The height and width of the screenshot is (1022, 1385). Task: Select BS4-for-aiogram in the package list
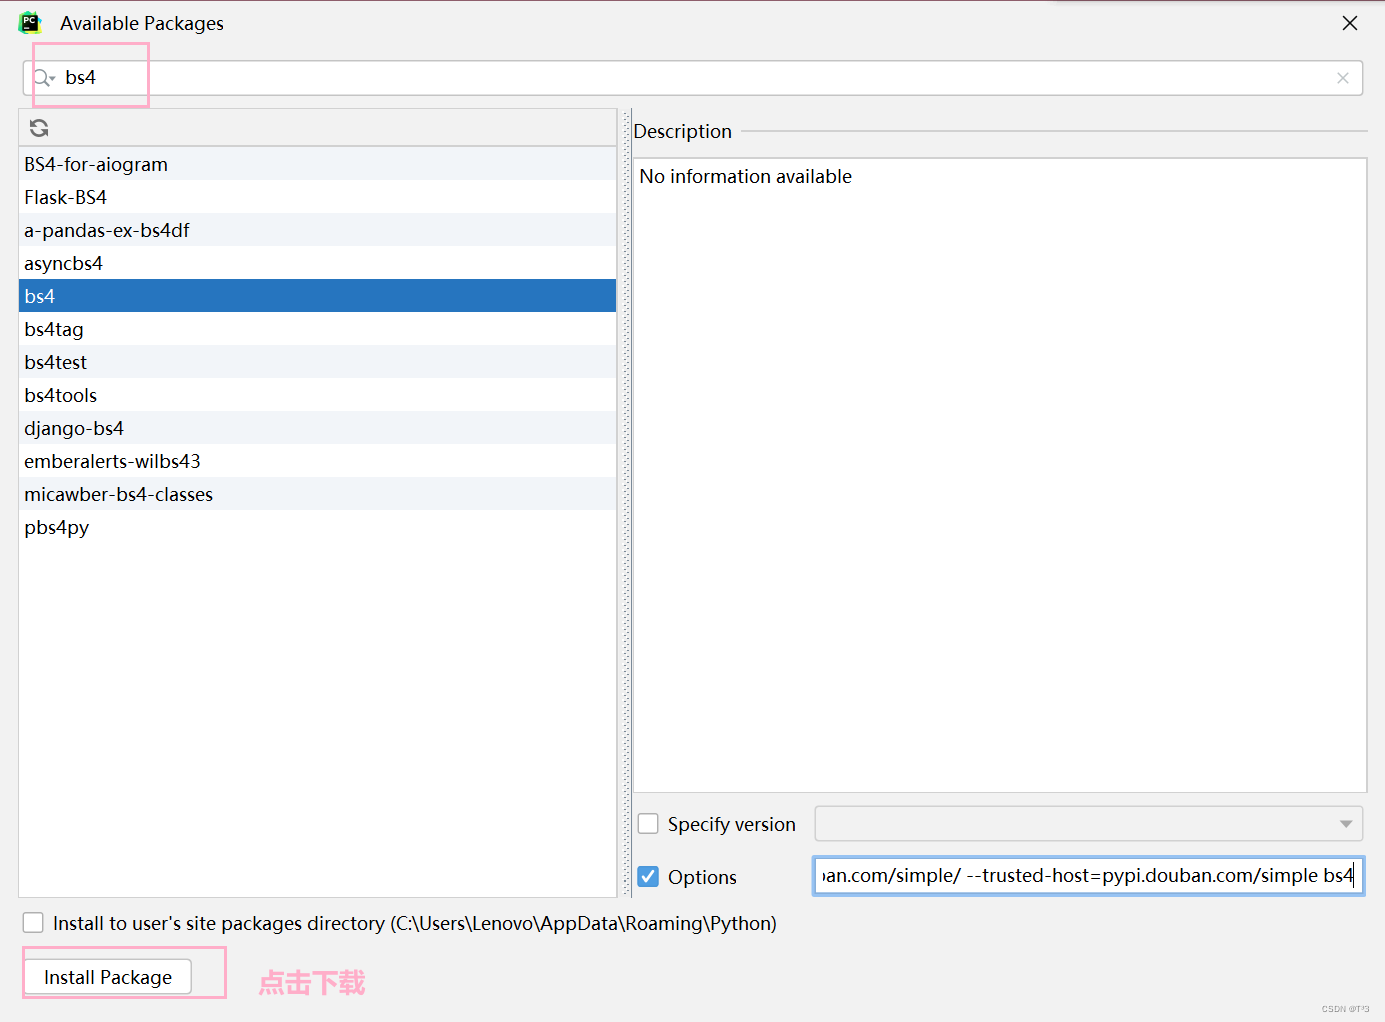click(317, 164)
